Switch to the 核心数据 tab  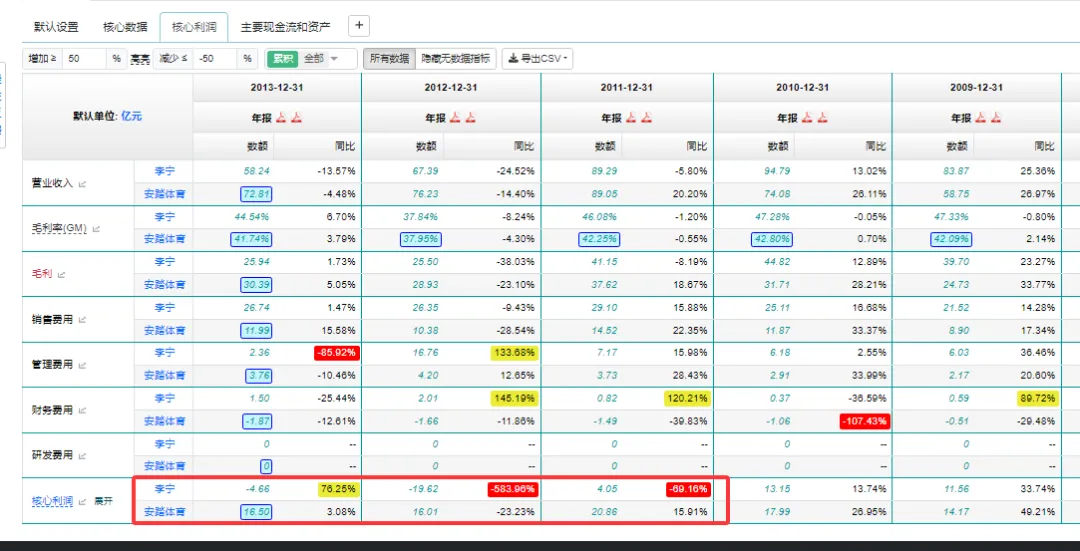(x=125, y=28)
